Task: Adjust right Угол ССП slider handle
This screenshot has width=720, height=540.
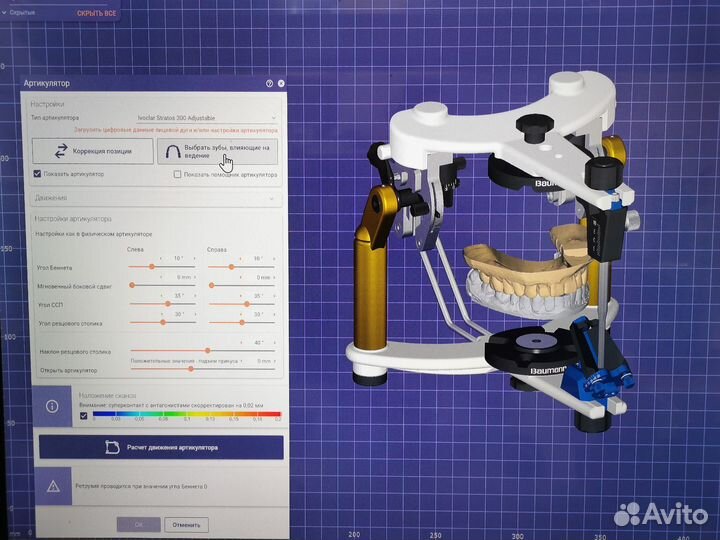Action: [x=247, y=304]
